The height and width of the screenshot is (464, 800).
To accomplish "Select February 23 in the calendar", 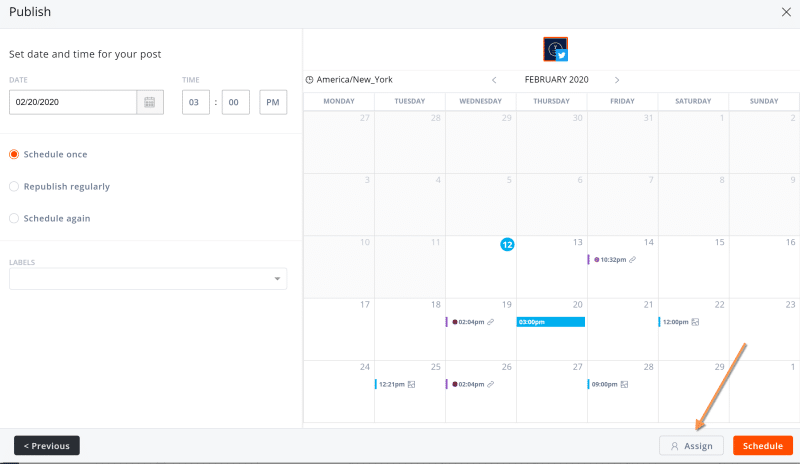I will click(x=790, y=304).
